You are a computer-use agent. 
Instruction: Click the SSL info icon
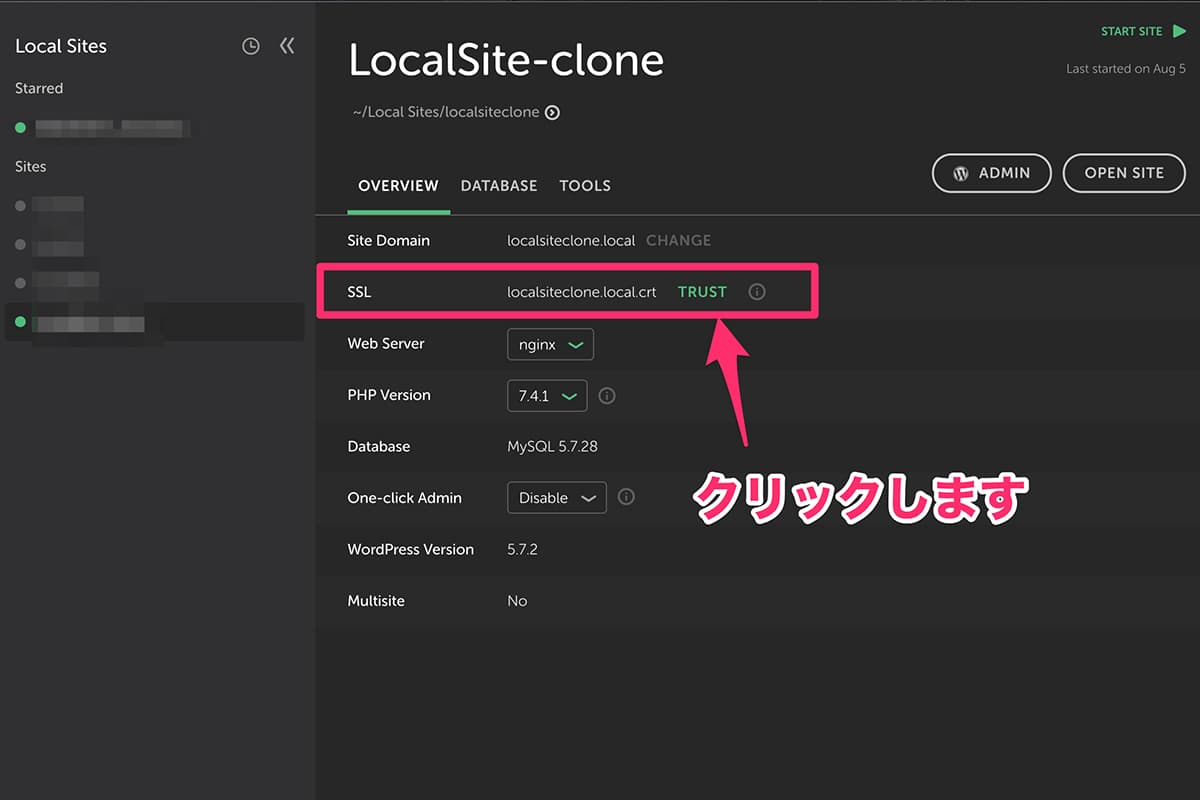tap(757, 292)
